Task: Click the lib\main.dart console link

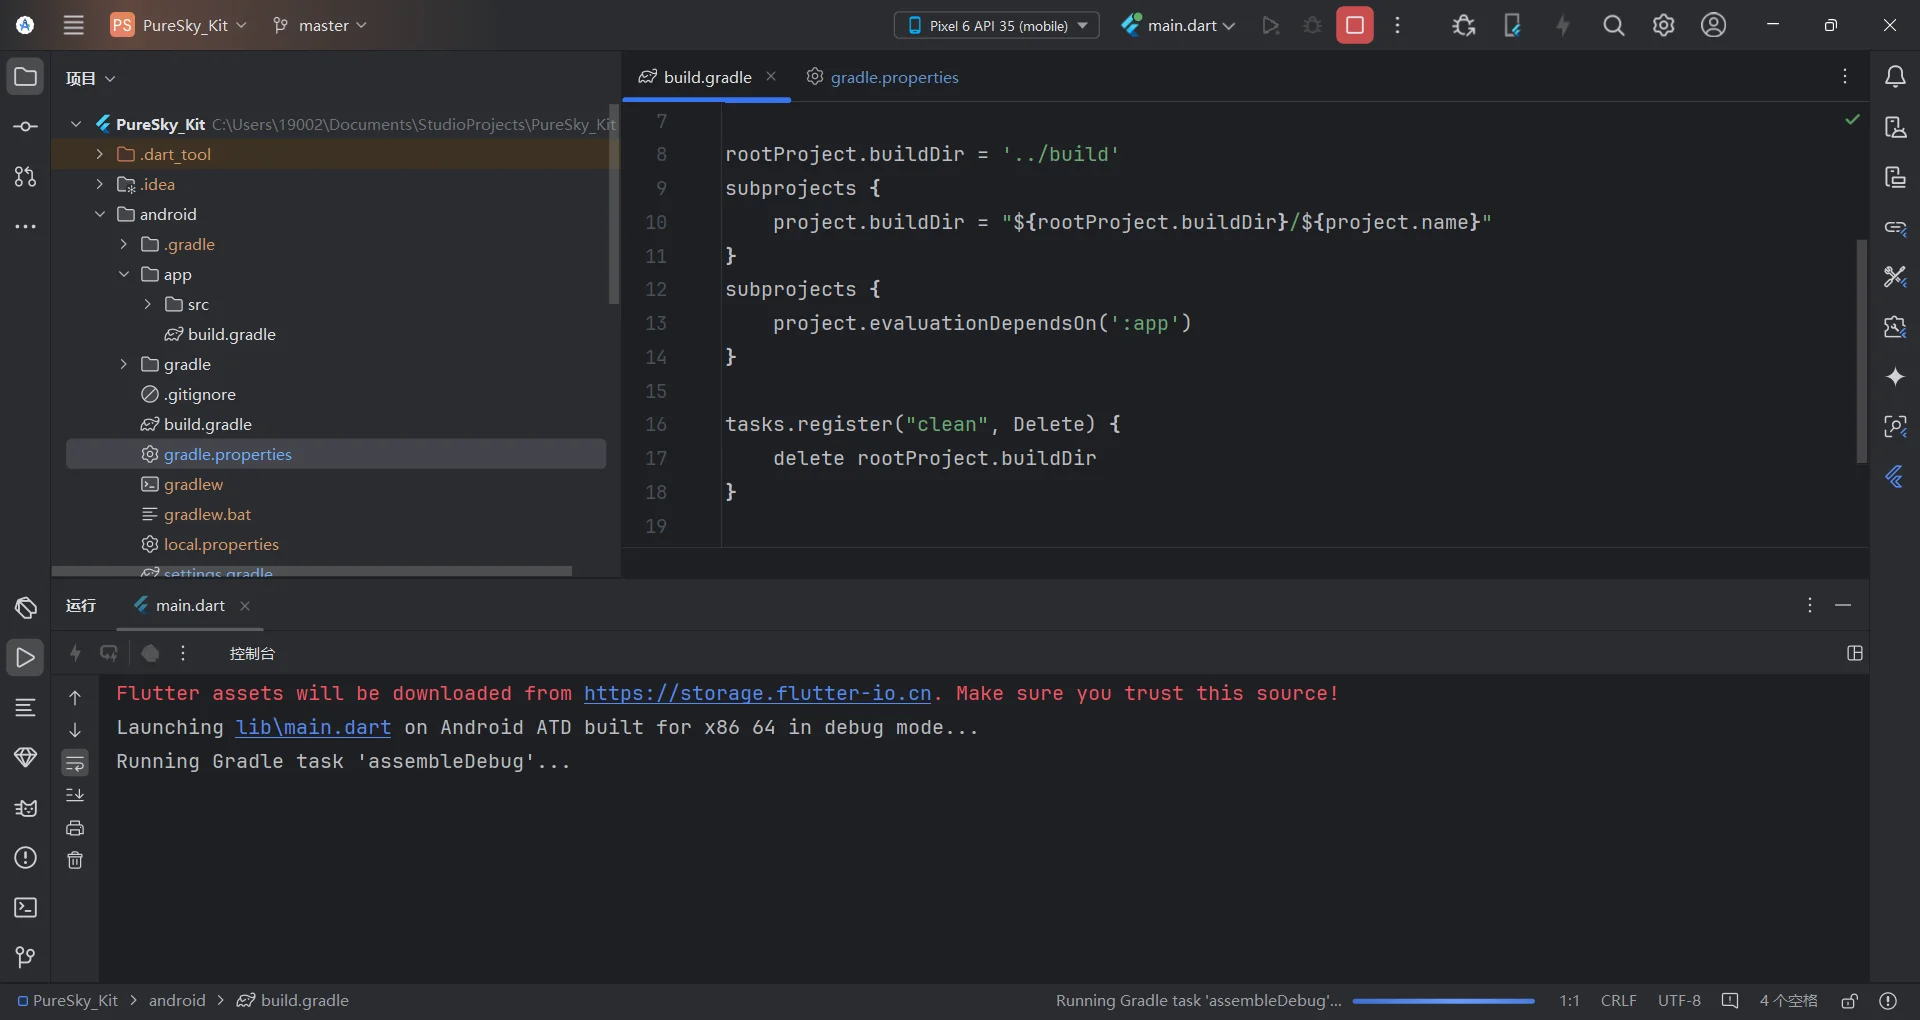Action: (313, 728)
